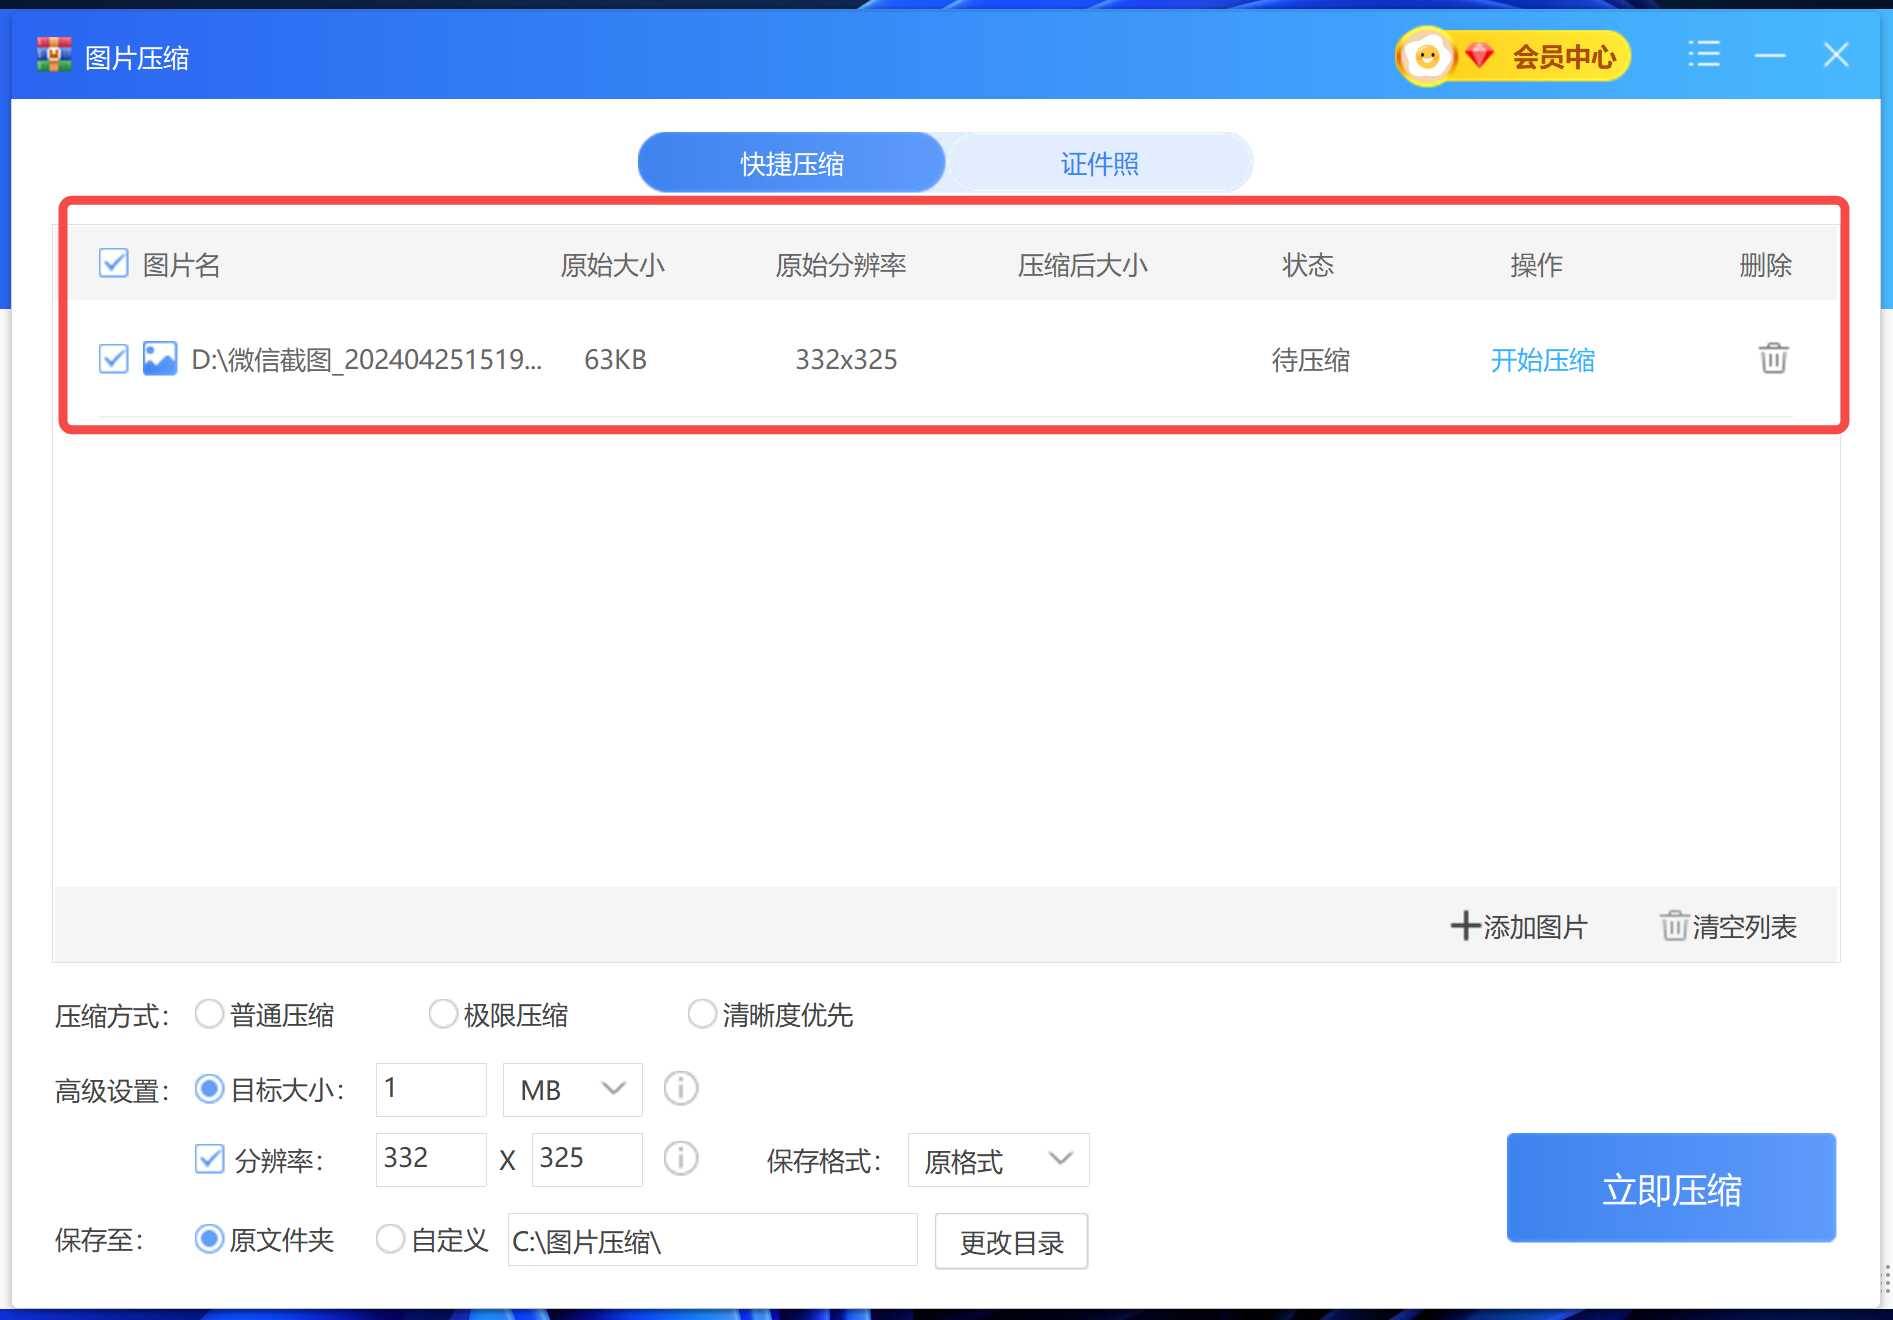
Task: Select the 清晰度优先 radio button
Action: 702,1014
